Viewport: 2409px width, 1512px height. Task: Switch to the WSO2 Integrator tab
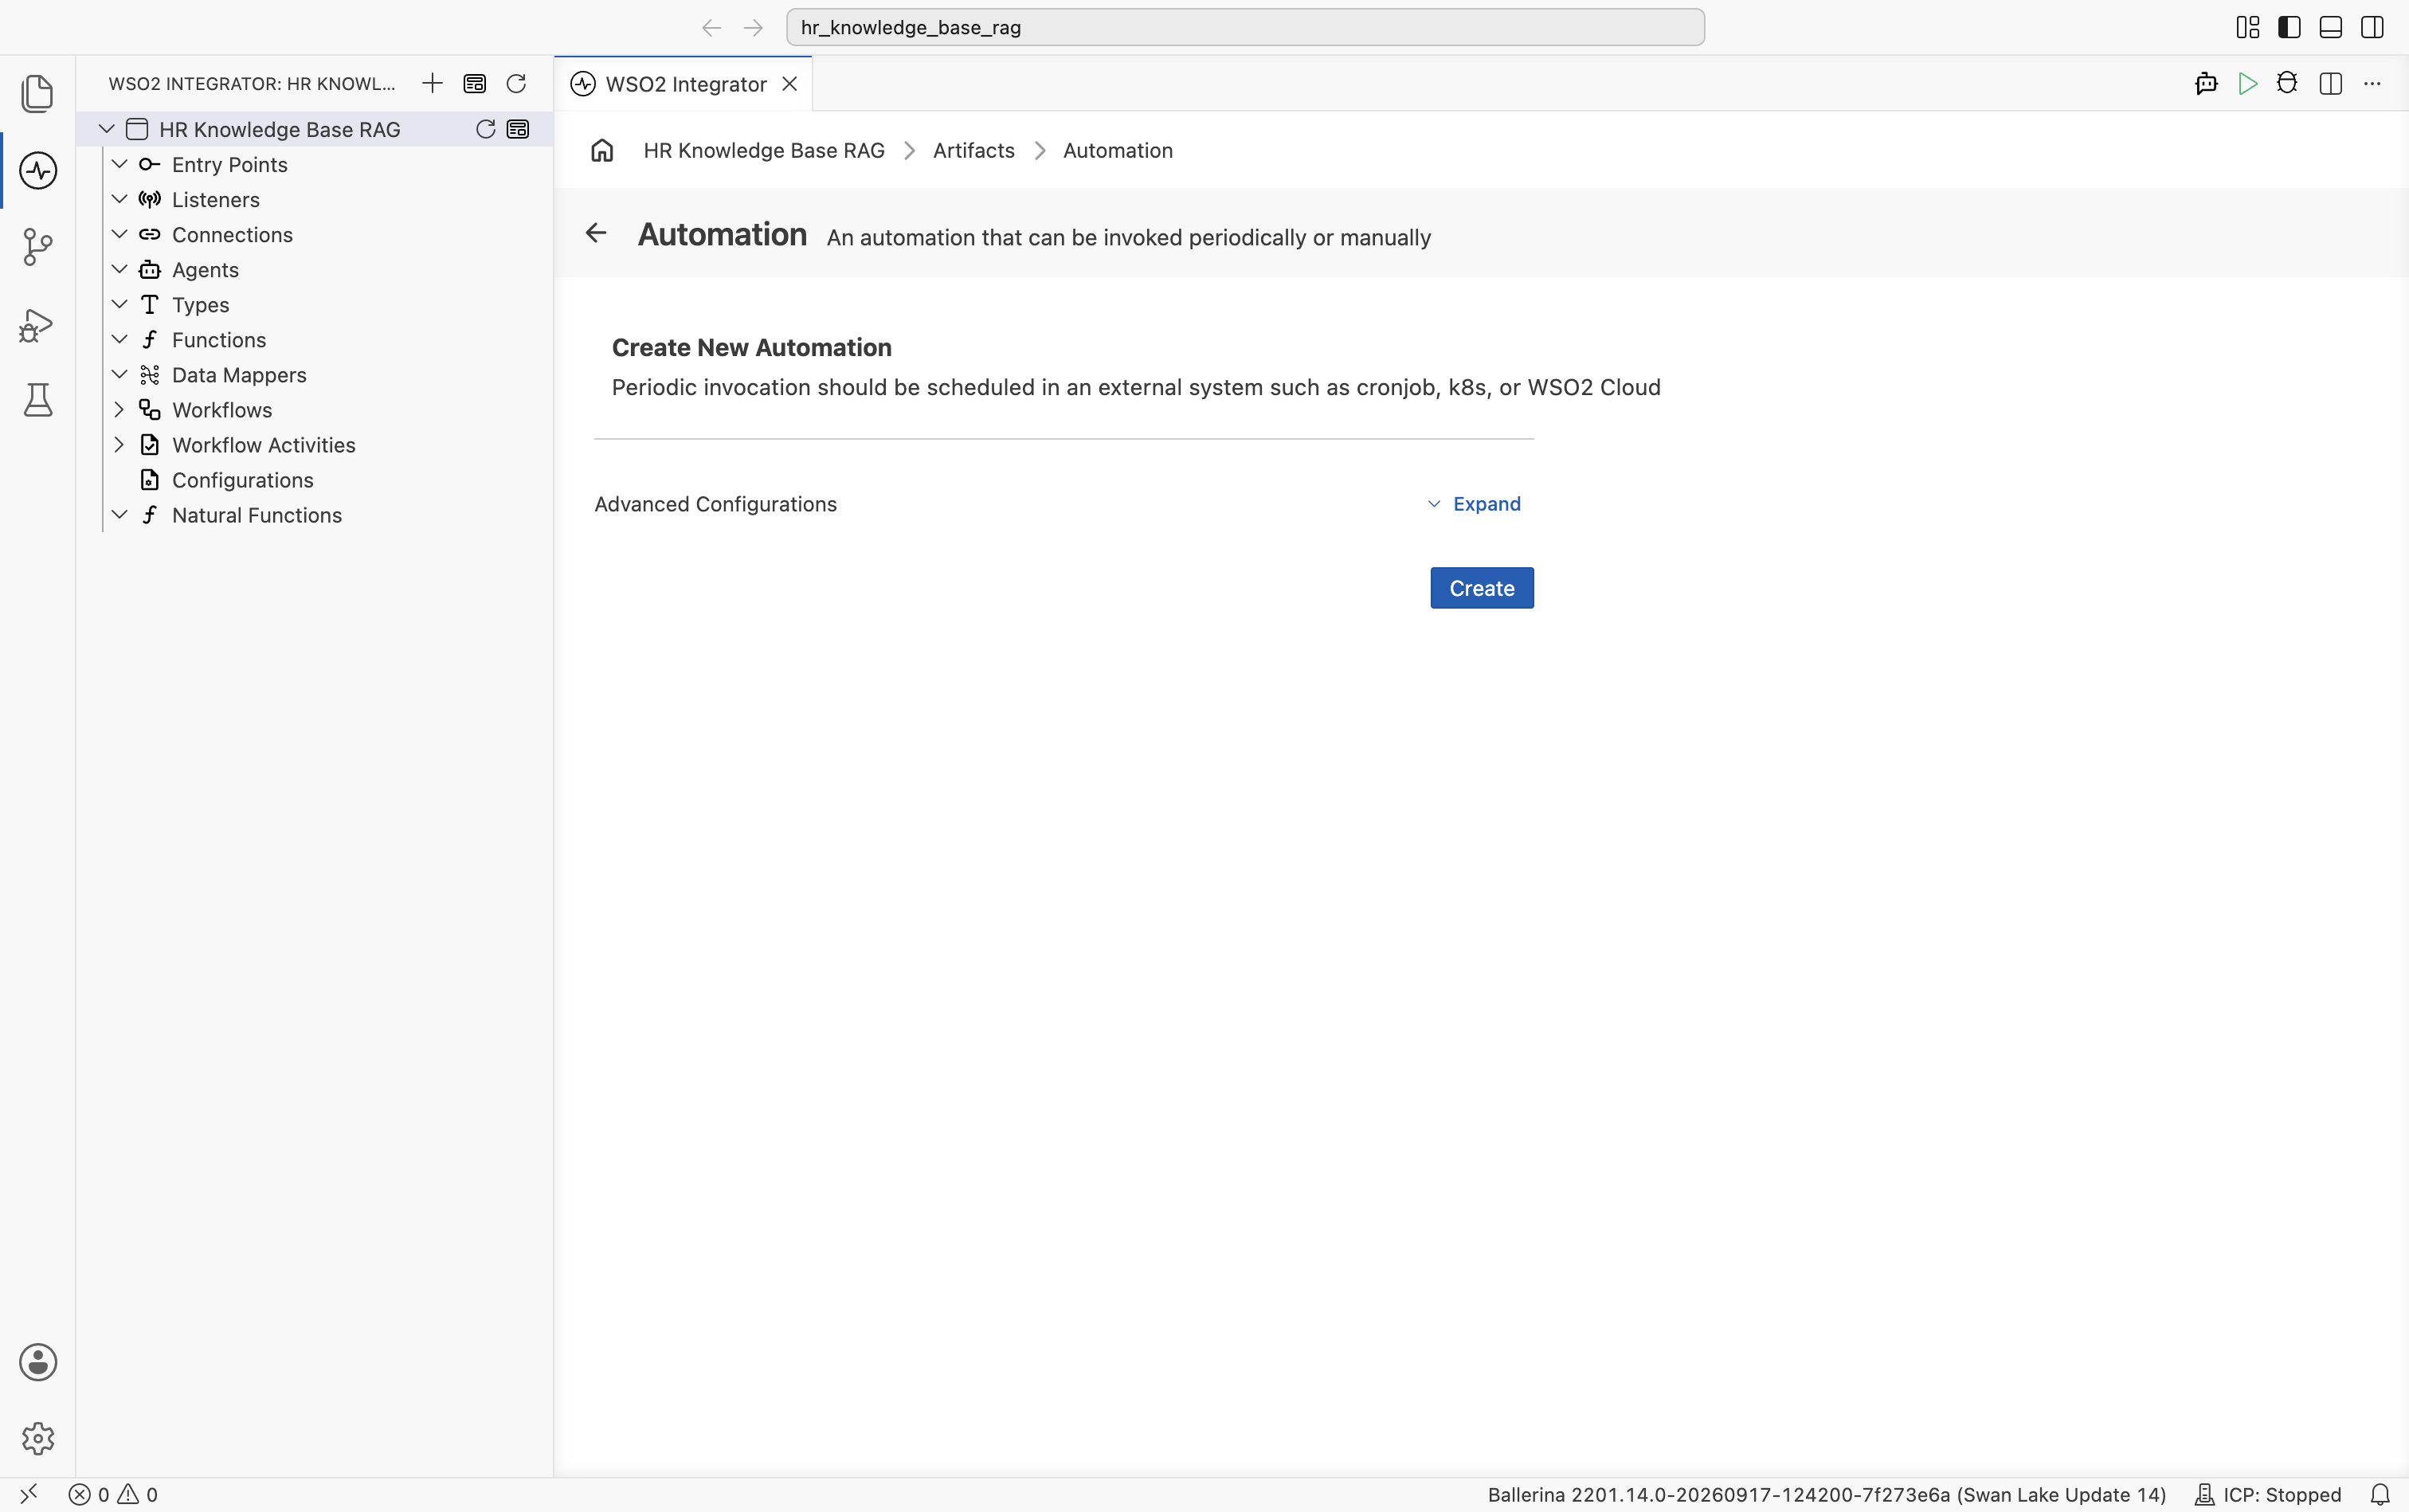pyautogui.click(x=685, y=84)
